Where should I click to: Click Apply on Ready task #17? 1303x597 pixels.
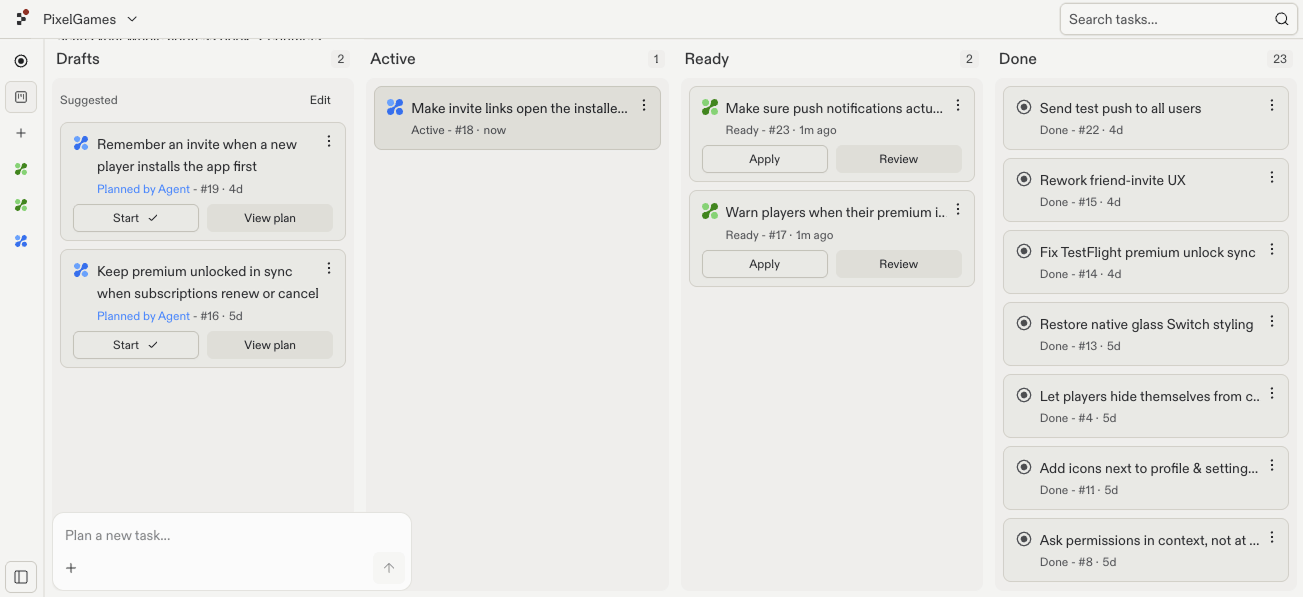[765, 264]
